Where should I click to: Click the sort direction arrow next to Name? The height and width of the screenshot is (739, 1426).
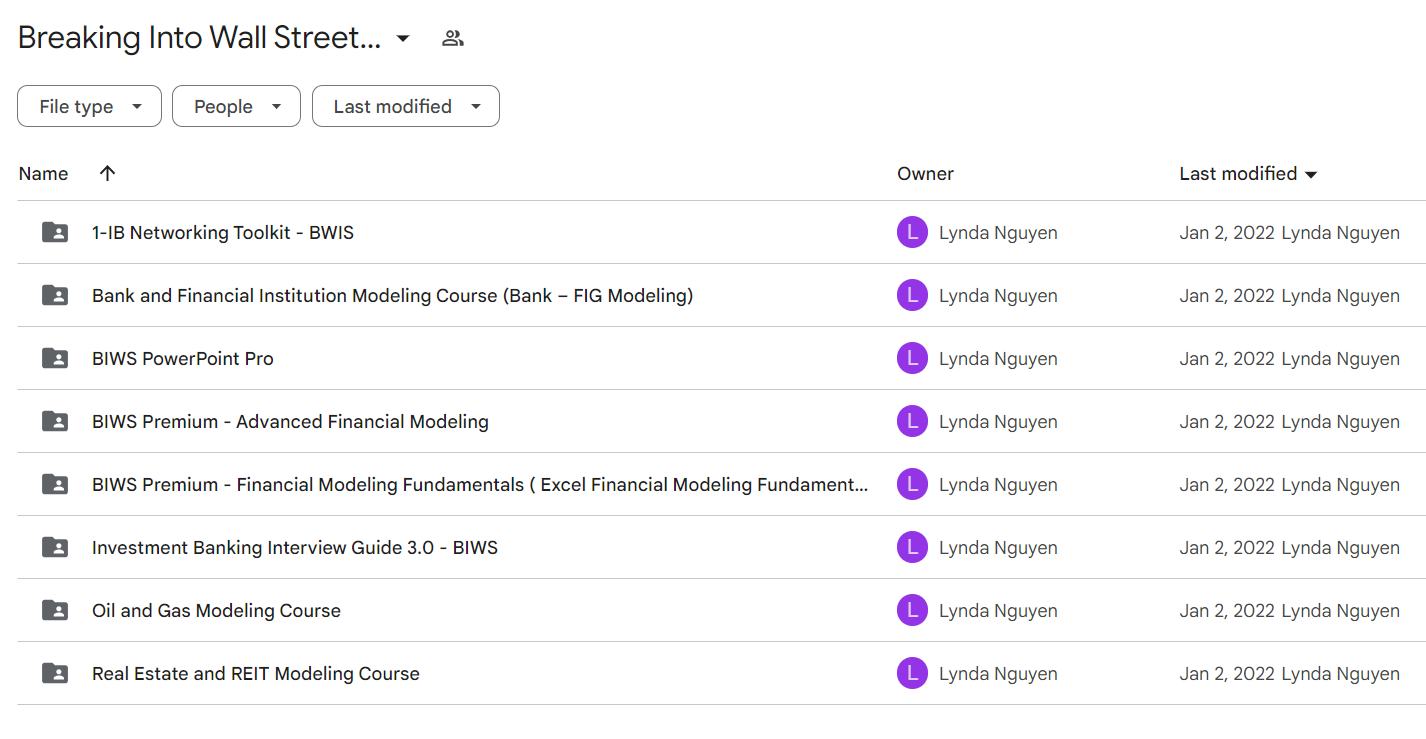click(108, 173)
